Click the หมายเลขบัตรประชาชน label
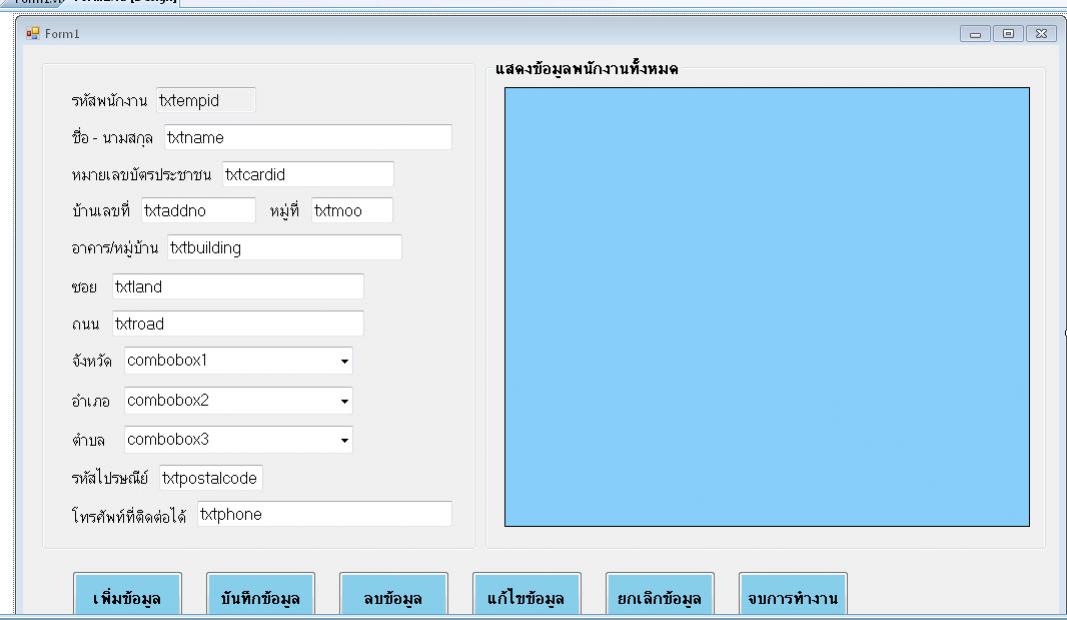 pos(141,175)
